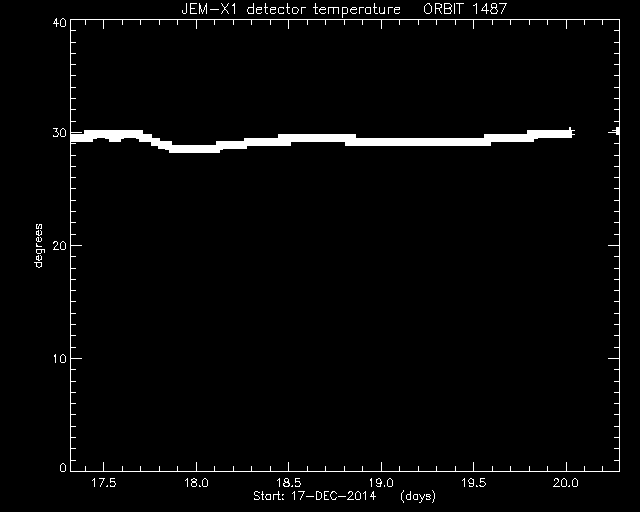The image size is (640, 512).
Task: Click the y-axis tick label 0
Action: pyautogui.click(x=63, y=467)
